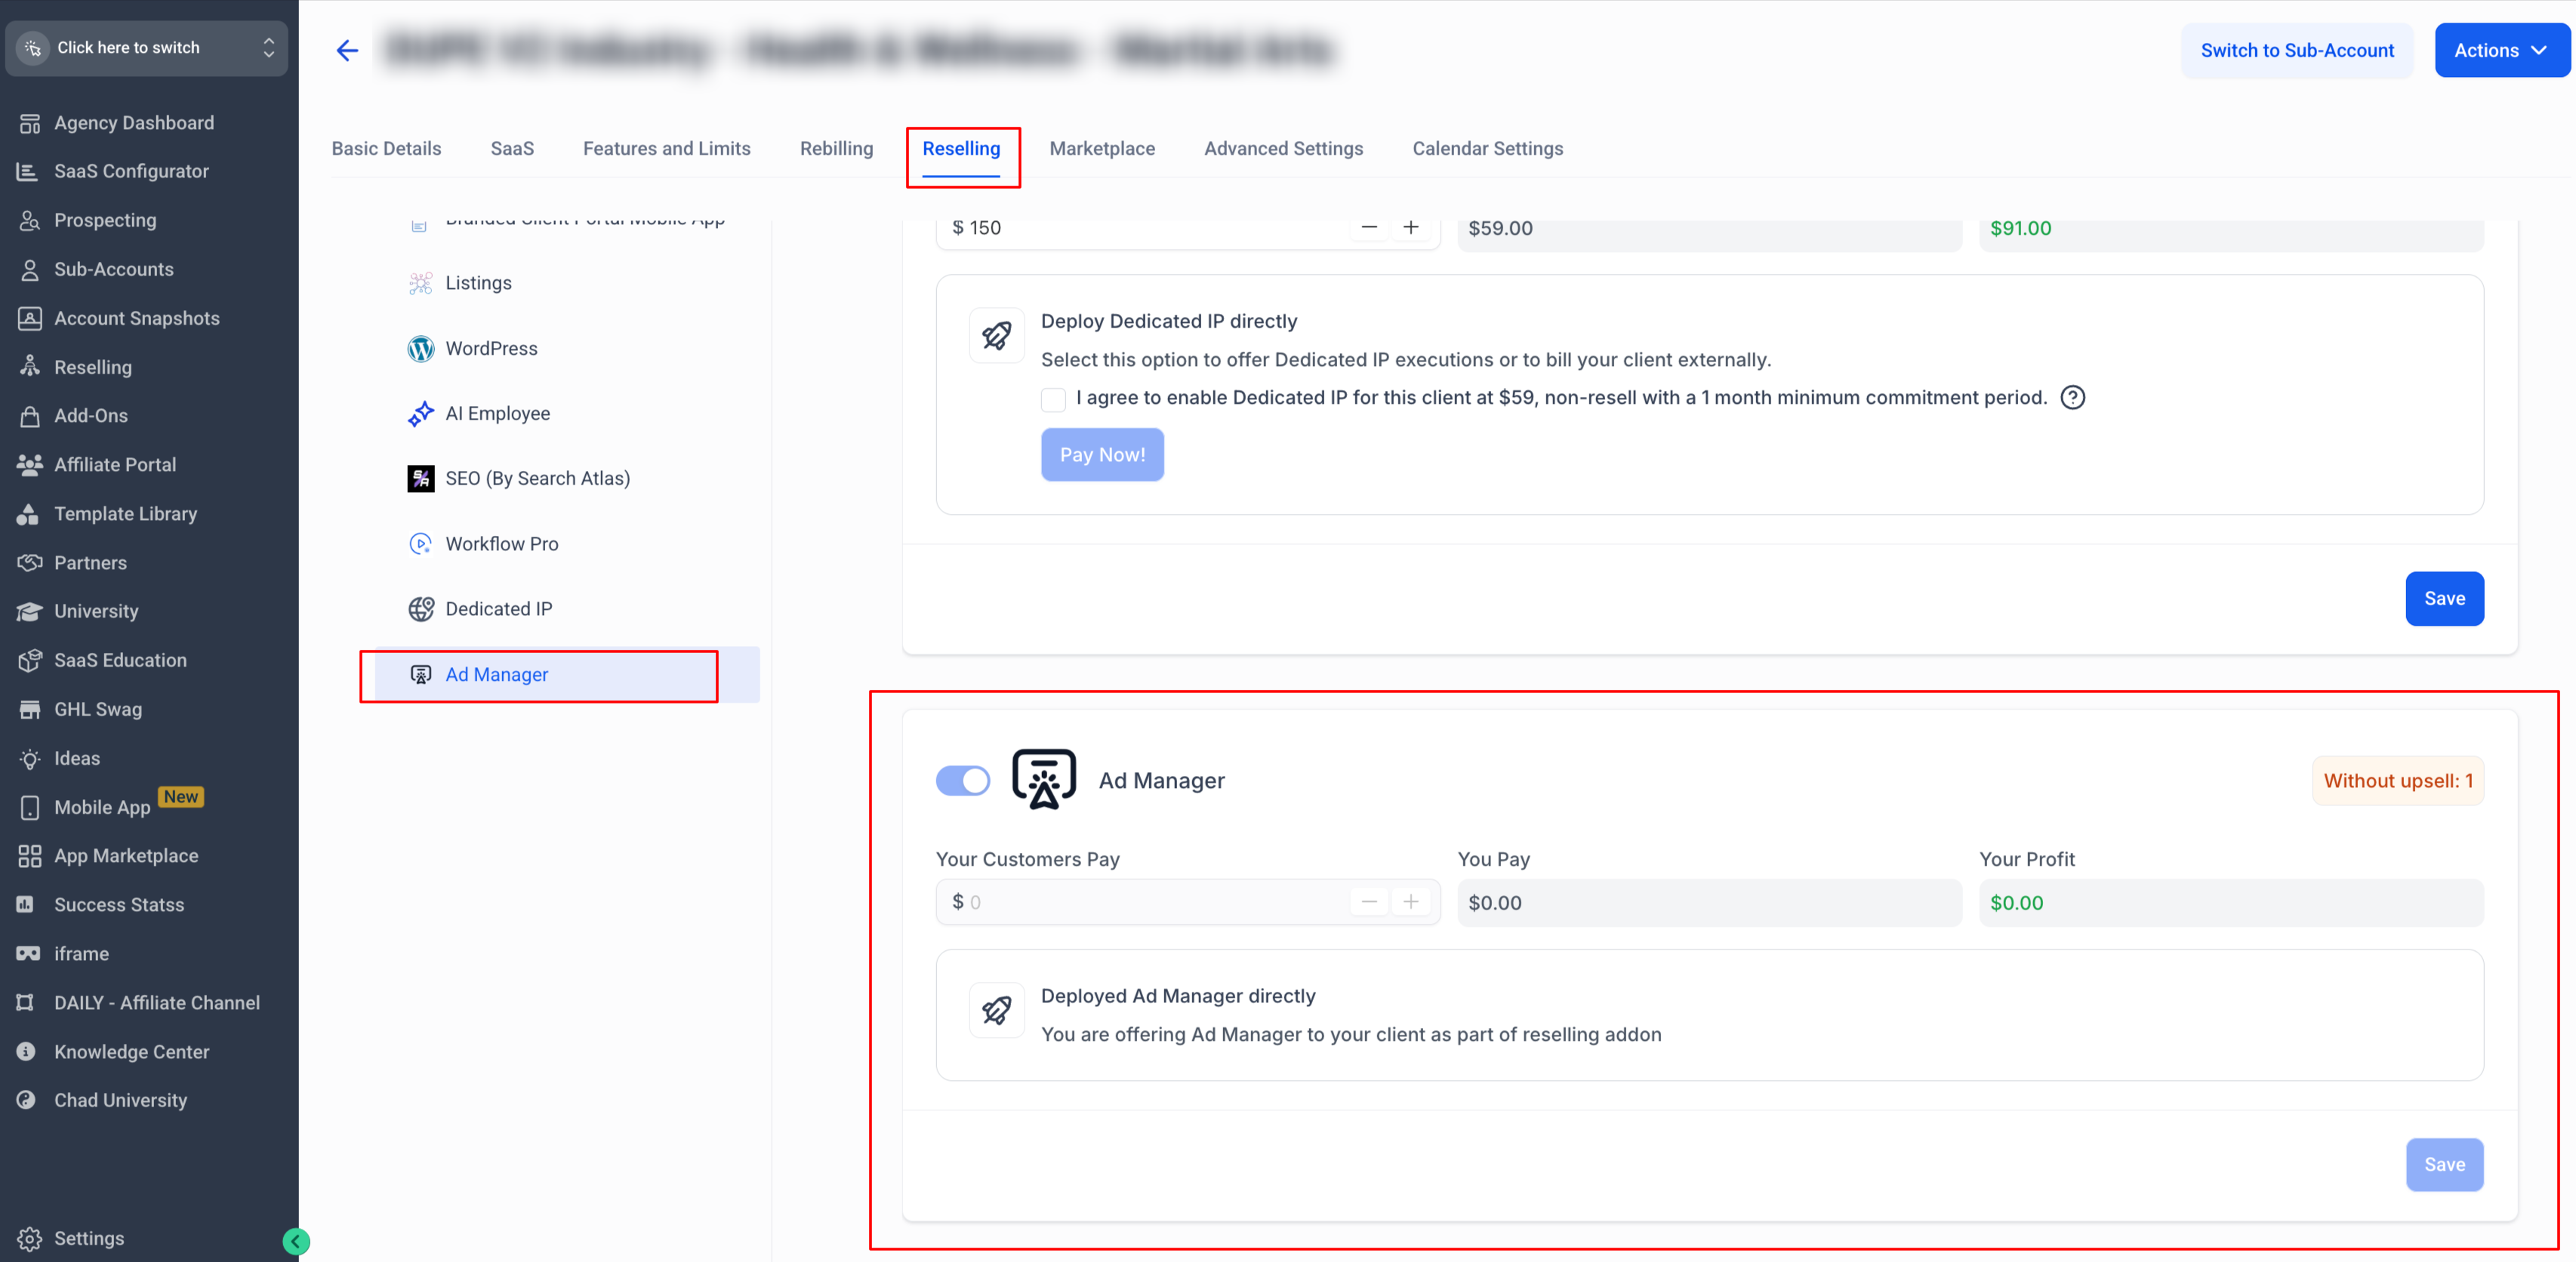Click the Switch to Sub-Account button

(2296, 50)
